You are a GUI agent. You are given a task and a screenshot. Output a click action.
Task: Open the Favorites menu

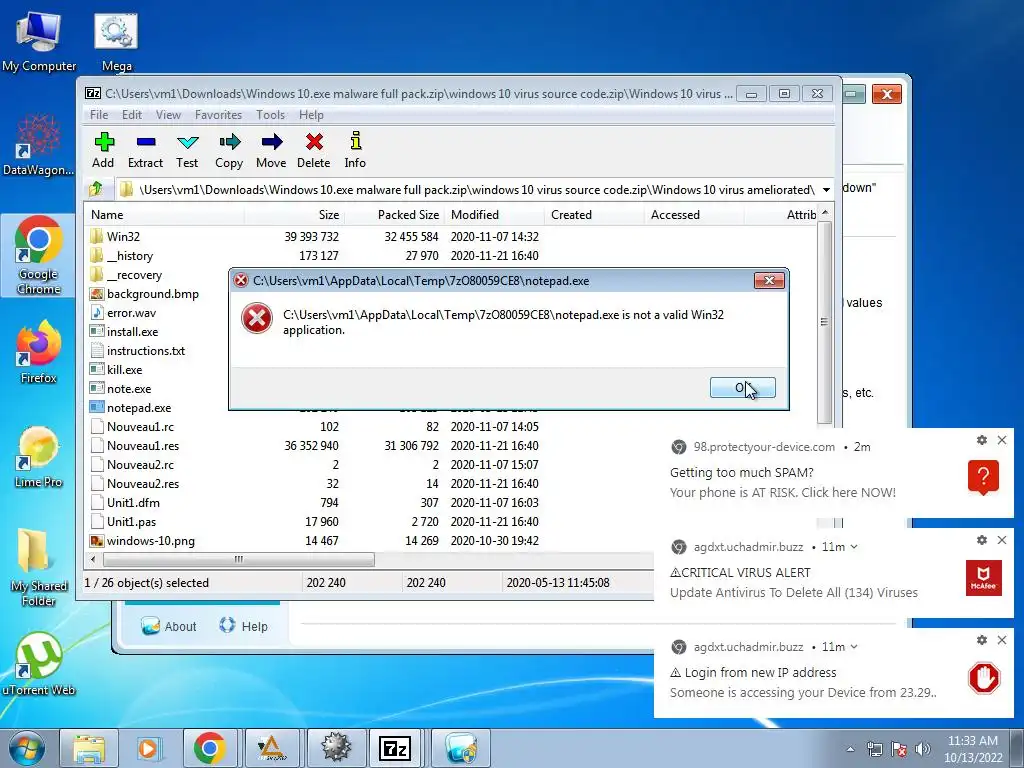click(x=219, y=115)
